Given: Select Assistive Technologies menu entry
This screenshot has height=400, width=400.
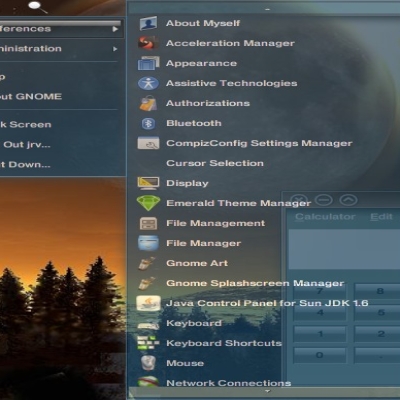Looking at the screenshot, I should coord(232,83).
